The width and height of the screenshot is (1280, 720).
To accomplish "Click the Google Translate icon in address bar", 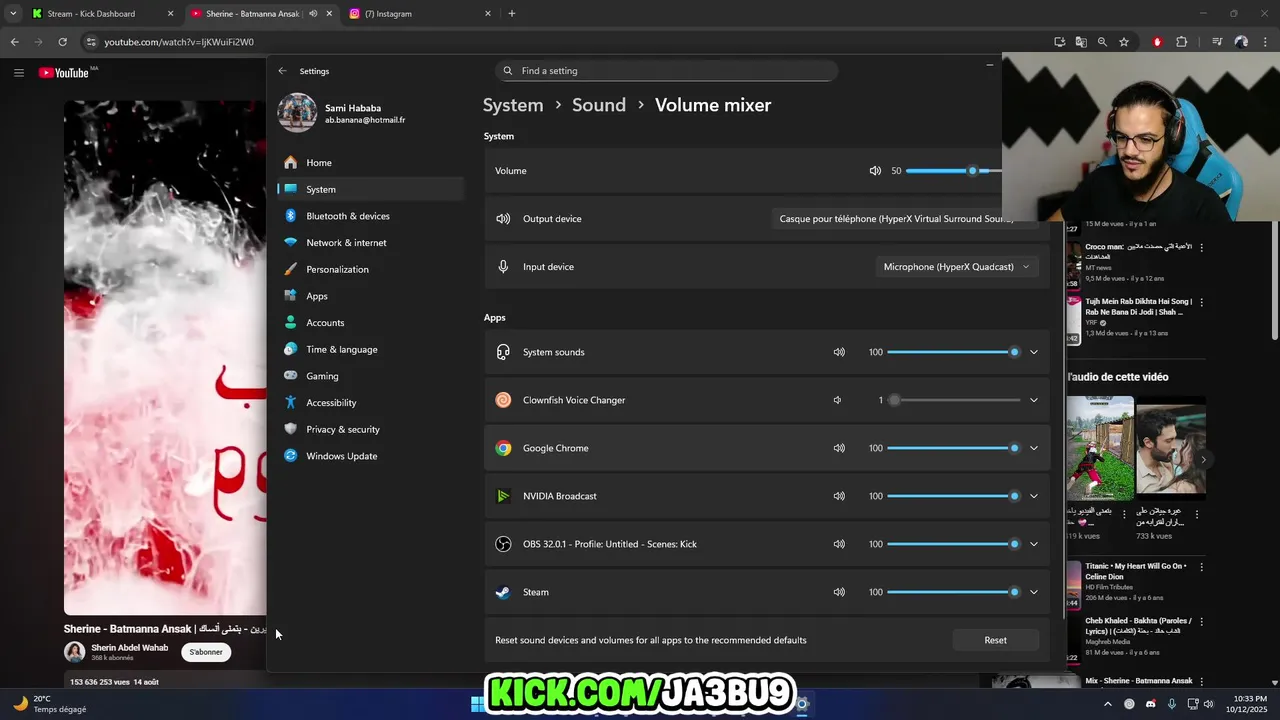I will pyautogui.click(x=1081, y=42).
